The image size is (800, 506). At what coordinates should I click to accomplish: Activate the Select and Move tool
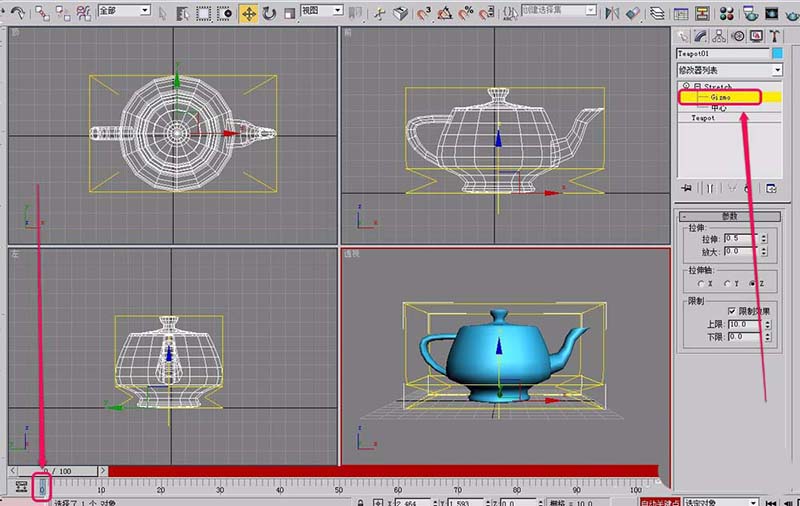tap(248, 13)
